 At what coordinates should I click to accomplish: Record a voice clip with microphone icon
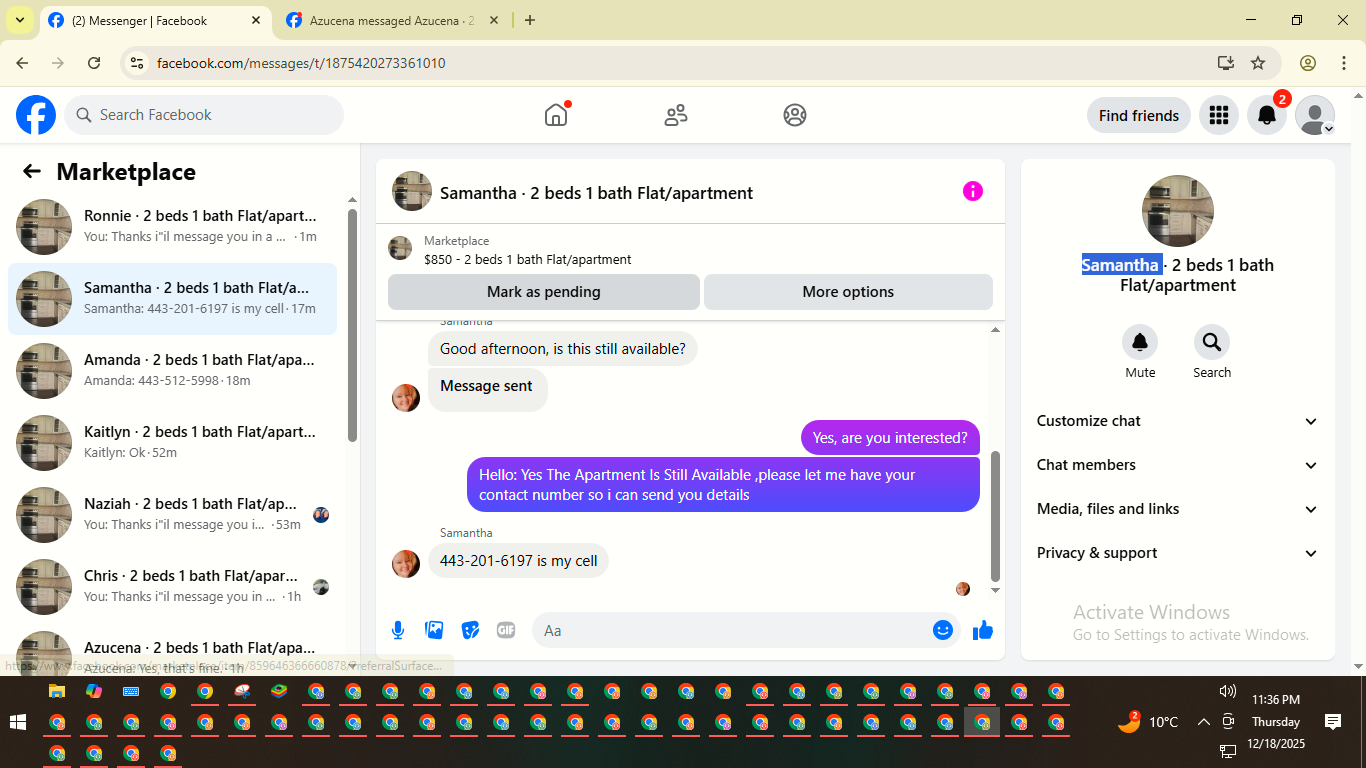[x=398, y=630]
